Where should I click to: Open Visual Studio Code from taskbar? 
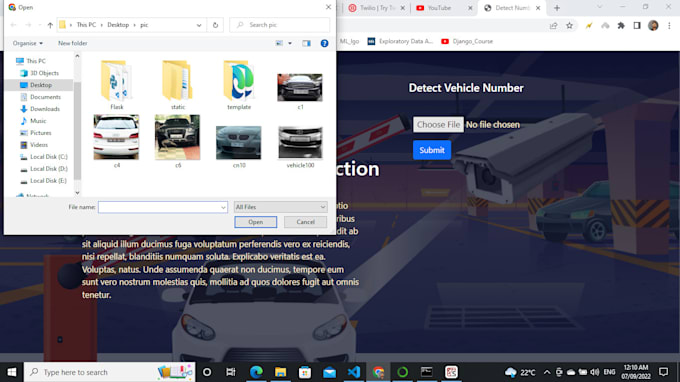point(354,372)
